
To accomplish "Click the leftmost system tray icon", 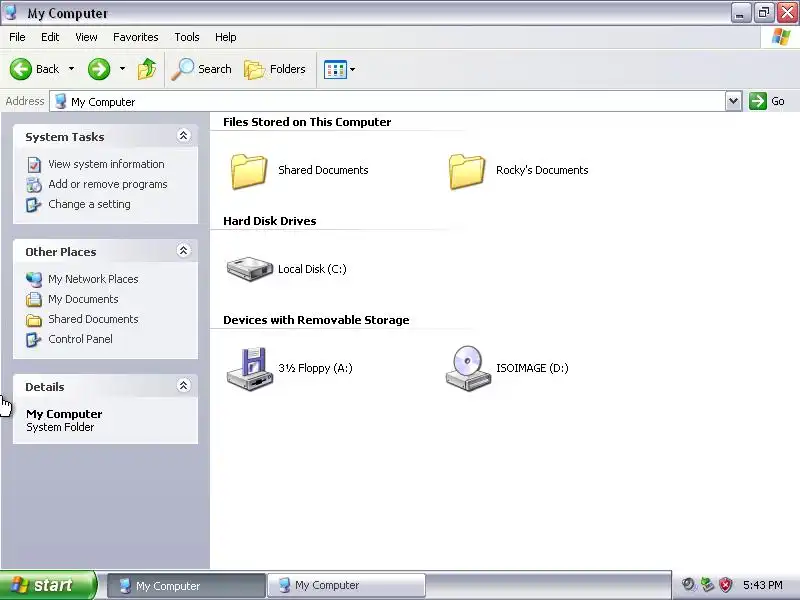I will (688, 585).
